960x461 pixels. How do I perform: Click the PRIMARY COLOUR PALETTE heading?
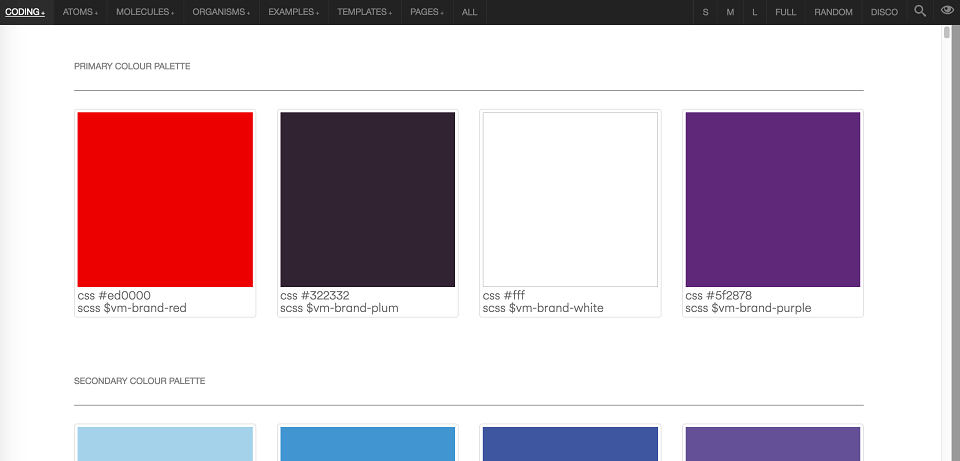(x=132, y=66)
